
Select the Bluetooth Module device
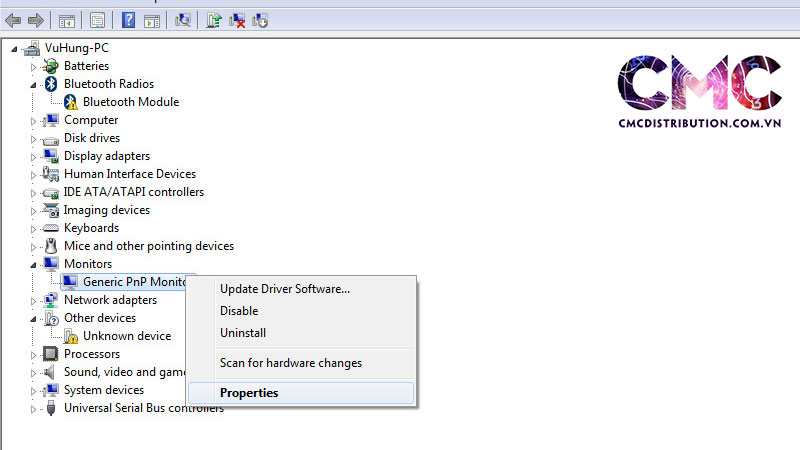(130, 102)
